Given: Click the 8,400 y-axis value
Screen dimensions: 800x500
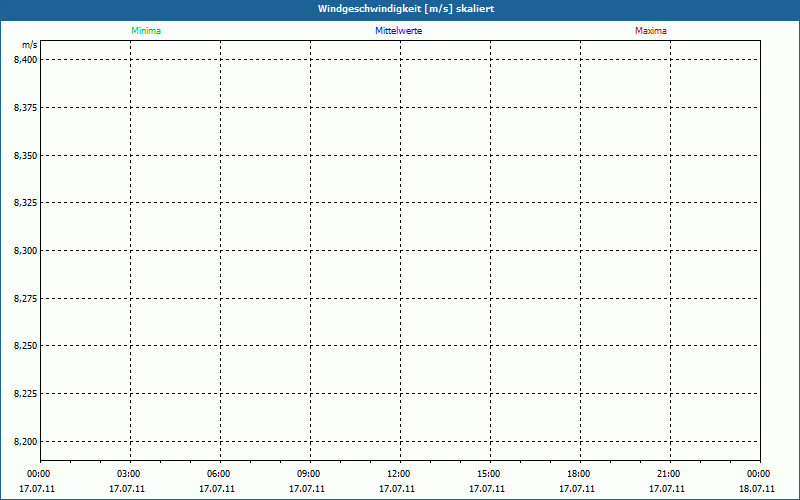Looking at the screenshot, I should pyautogui.click(x=26, y=60).
